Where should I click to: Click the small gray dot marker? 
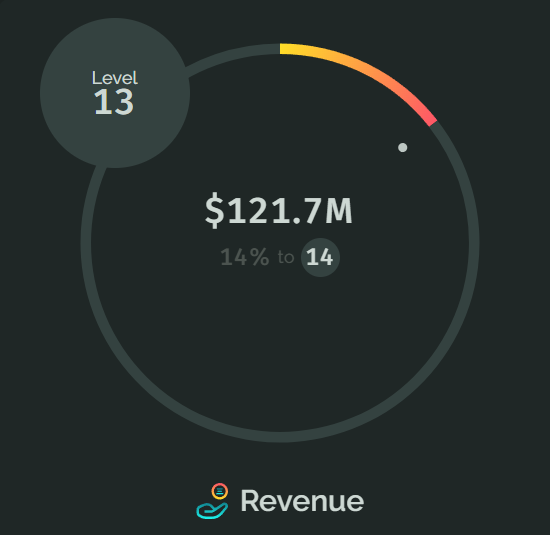[x=403, y=147]
